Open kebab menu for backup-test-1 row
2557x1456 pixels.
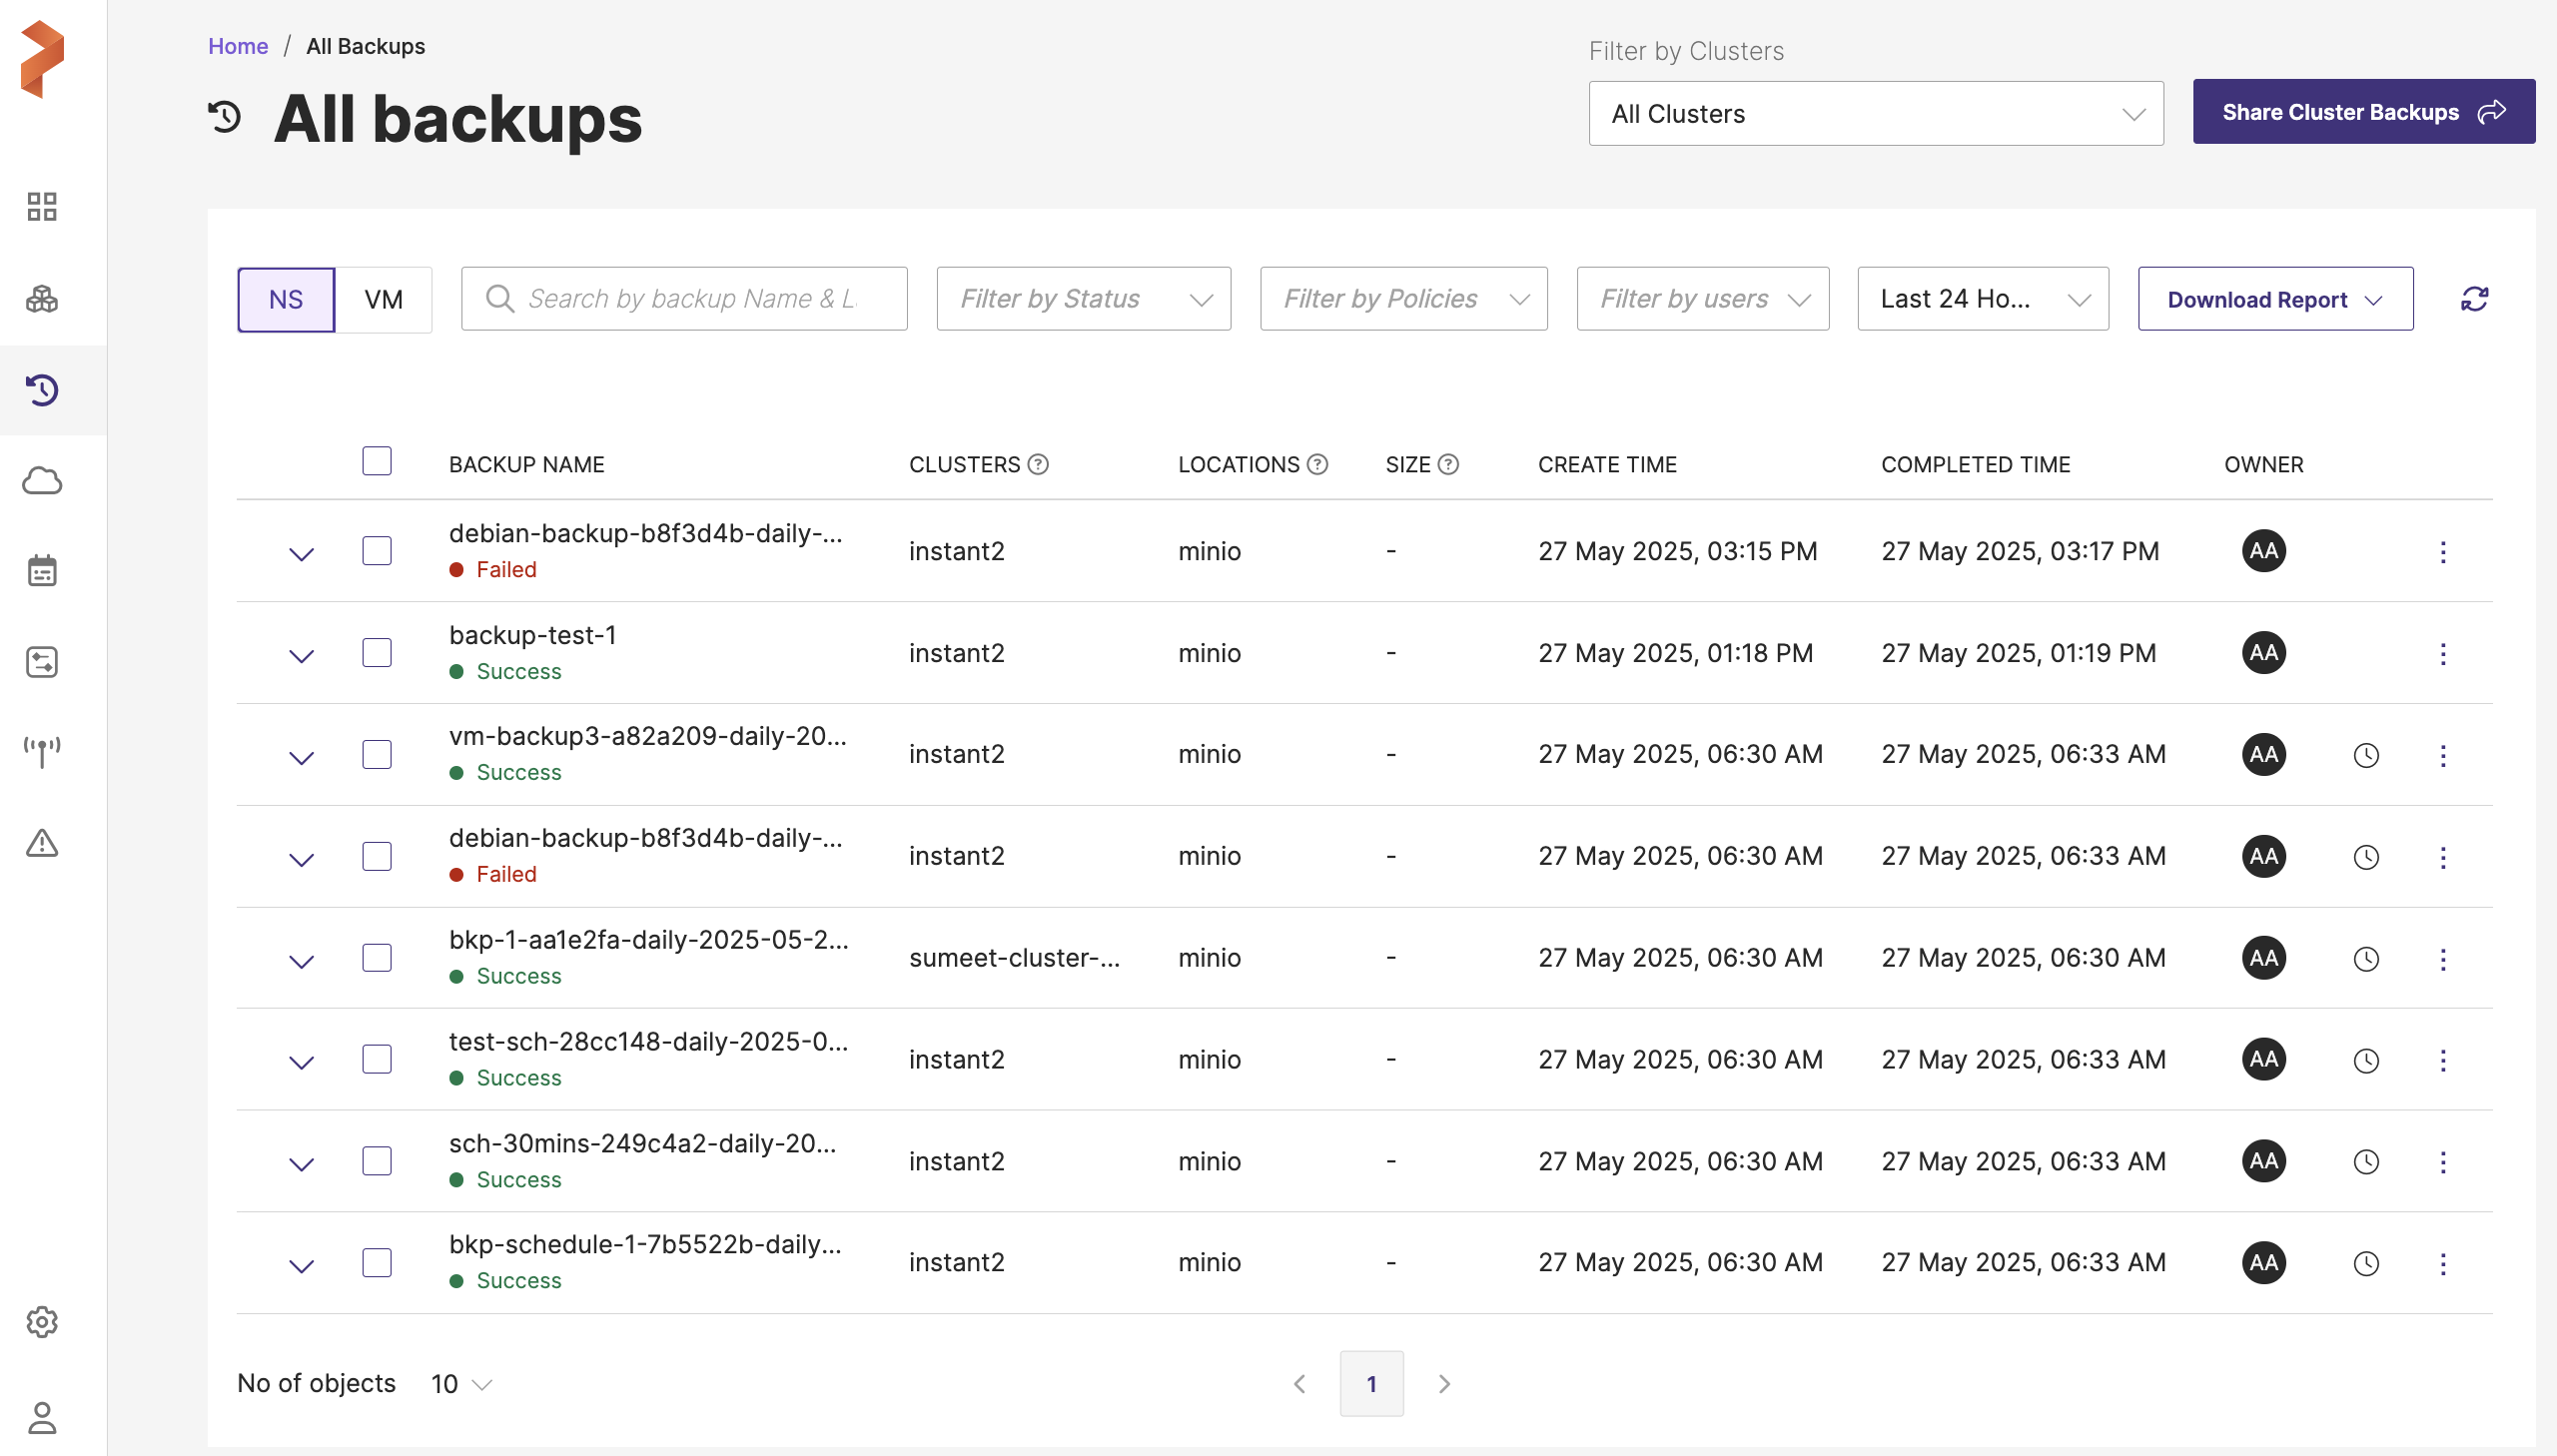click(x=2442, y=654)
